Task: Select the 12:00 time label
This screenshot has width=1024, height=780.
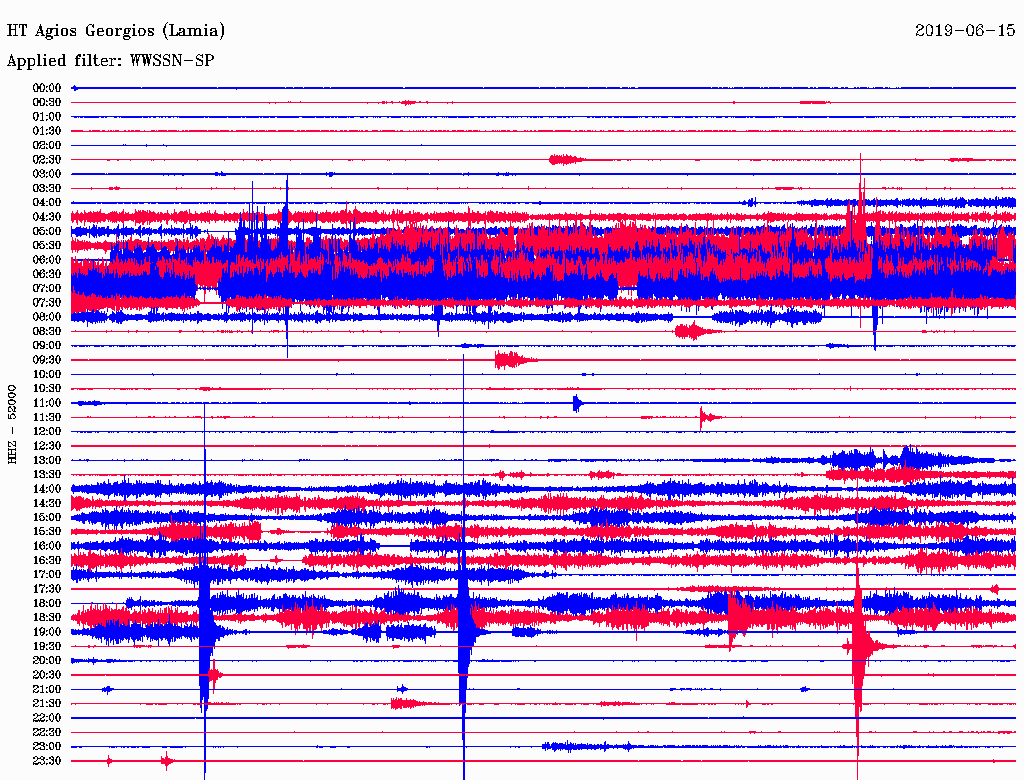Action: coord(47,432)
